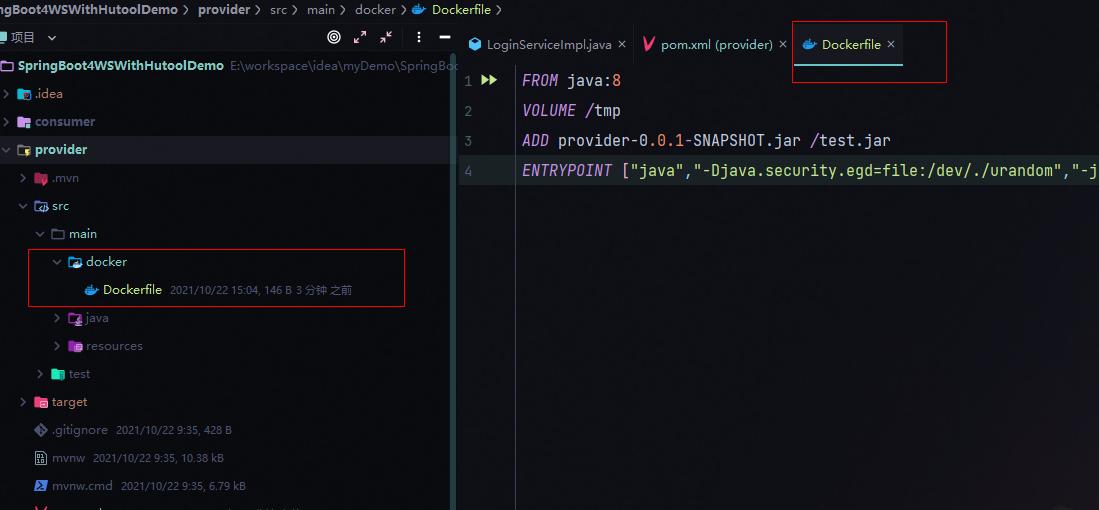This screenshot has width=1099, height=510.
Task: Click the Docker whale icon in breadcrumb
Action: 418,10
